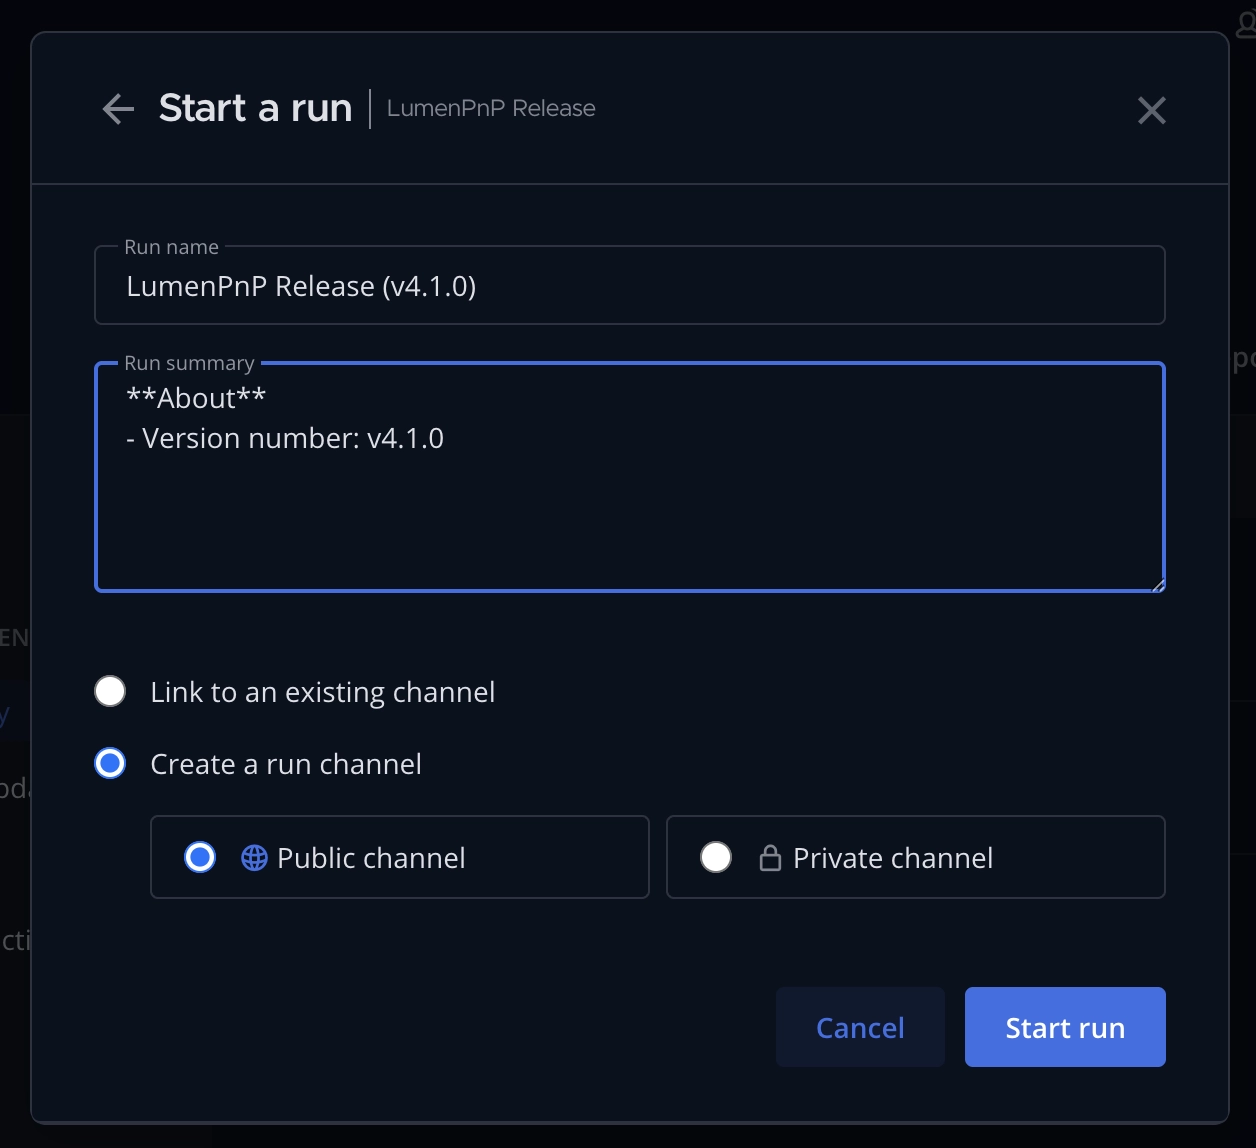Close the Start a run dialog
The height and width of the screenshot is (1148, 1256).
coord(1151,110)
